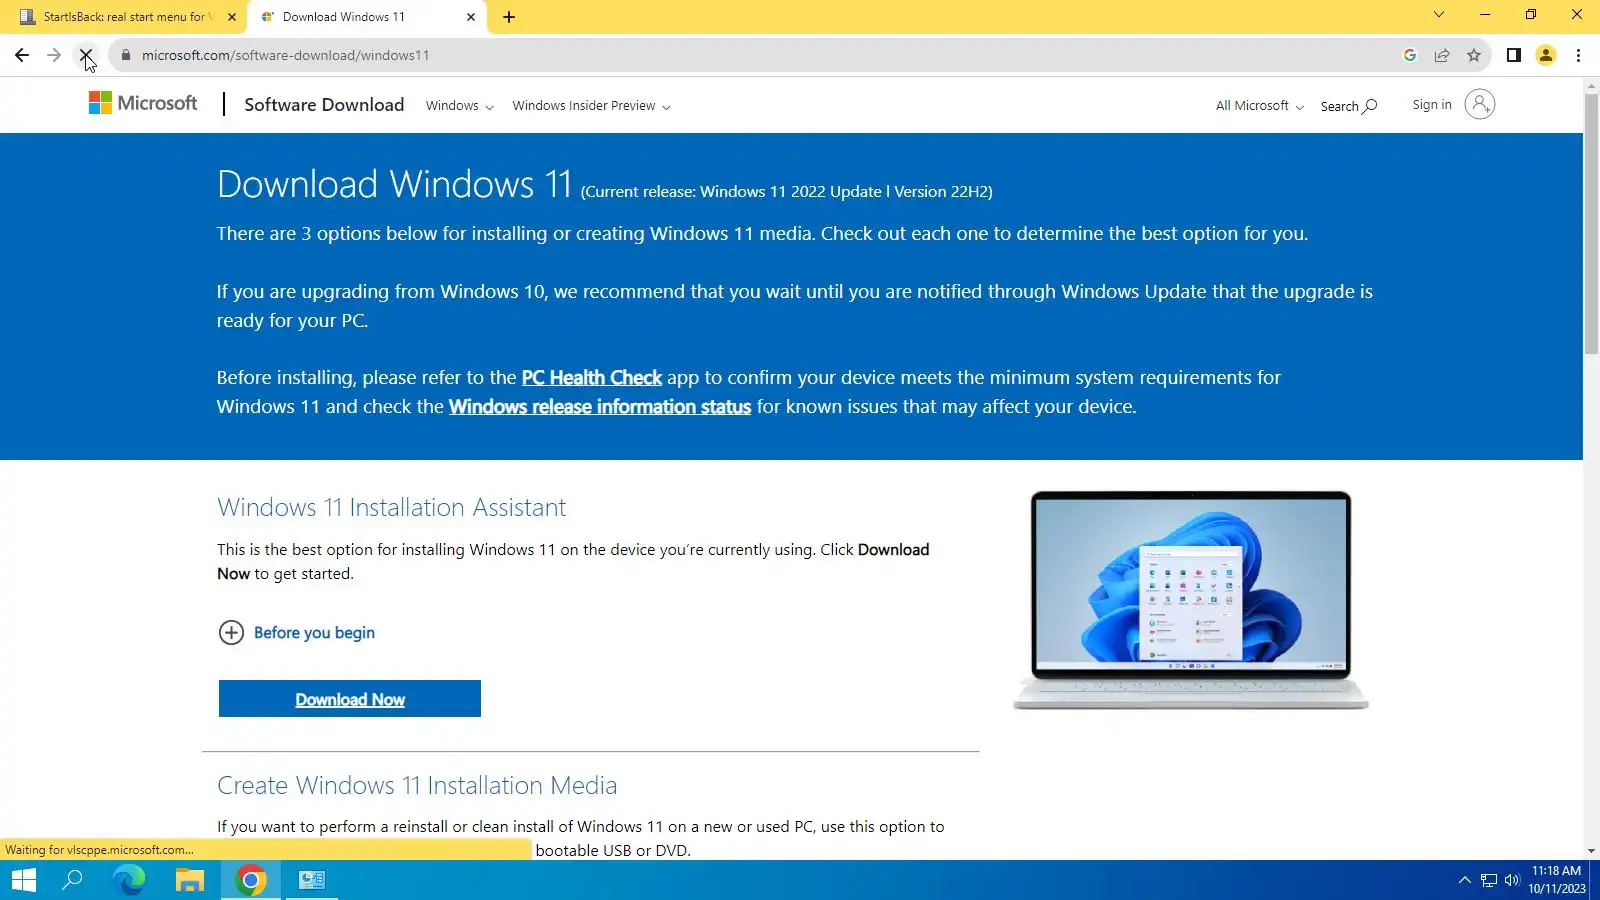
Task: Click the Create Windows 11 Installation Media heading
Action: (417, 785)
